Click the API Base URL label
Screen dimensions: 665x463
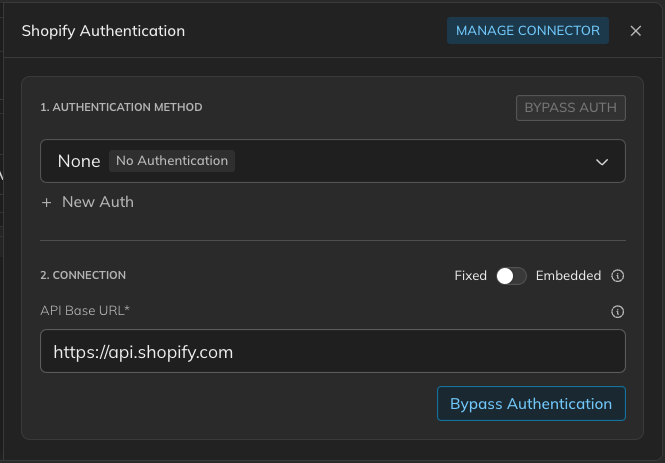tap(85, 311)
